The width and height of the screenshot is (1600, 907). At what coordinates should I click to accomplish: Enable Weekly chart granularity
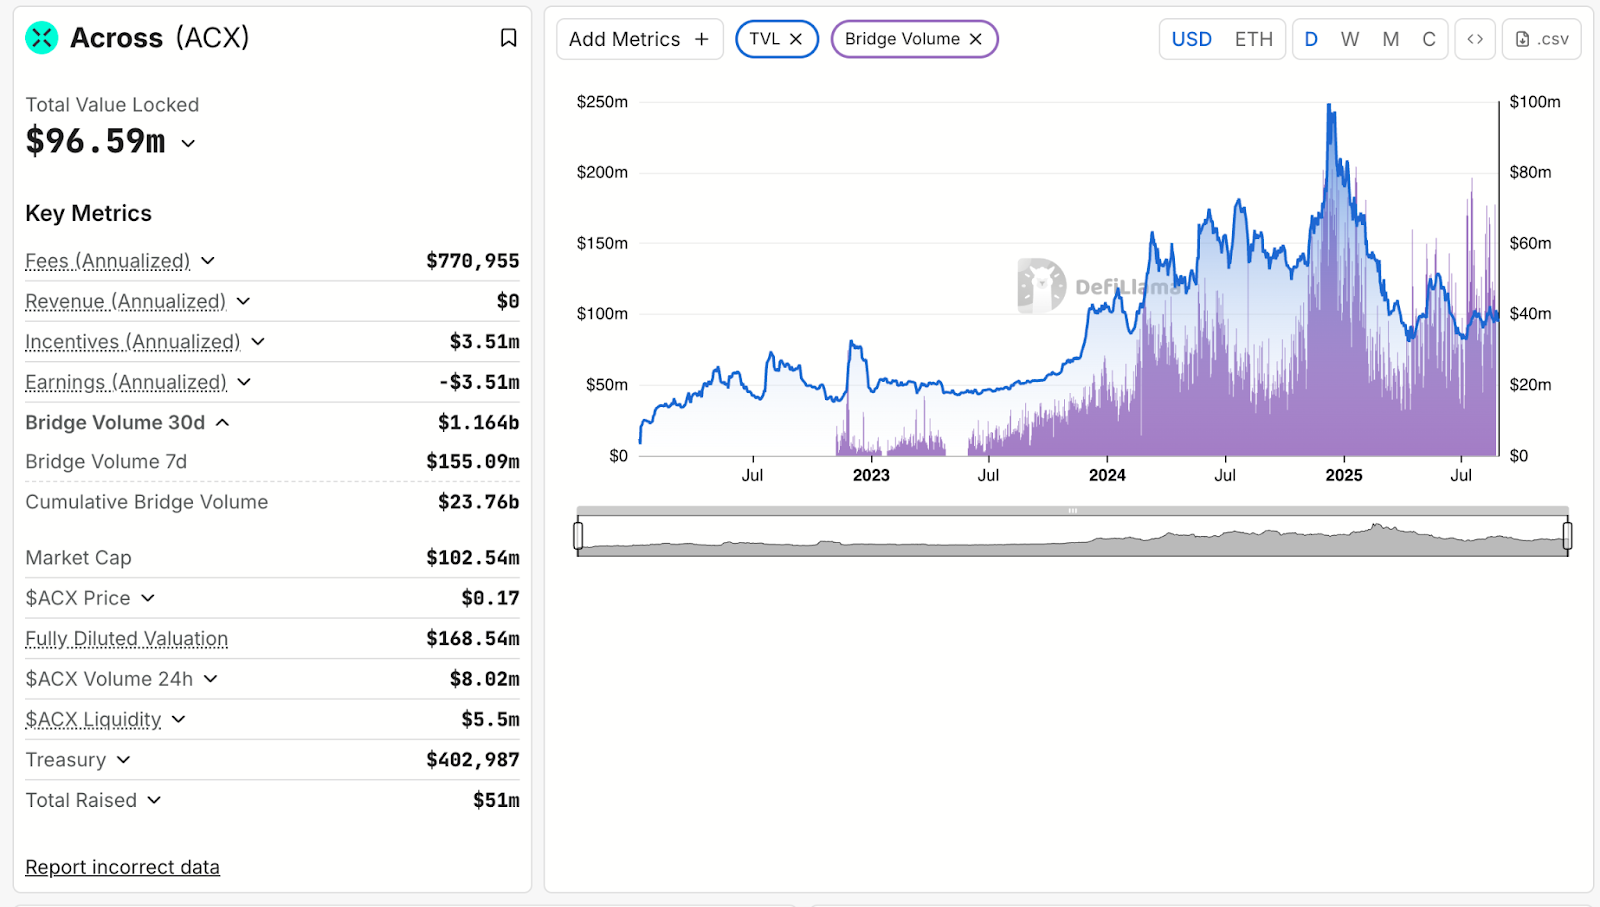click(1350, 39)
